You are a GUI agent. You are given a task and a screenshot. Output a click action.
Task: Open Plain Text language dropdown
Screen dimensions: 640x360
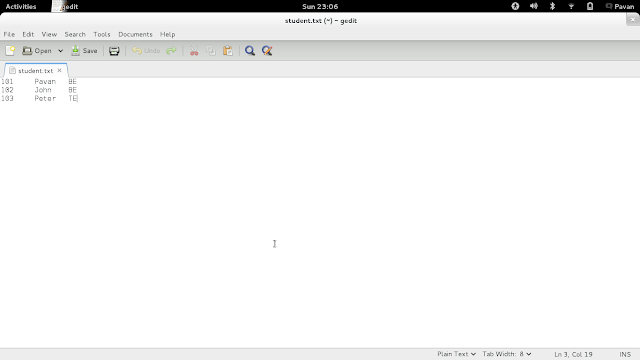456,354
